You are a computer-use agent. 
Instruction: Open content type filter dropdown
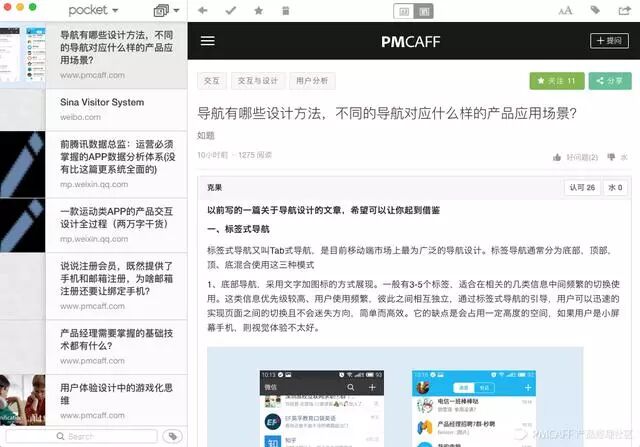pos(166,11)
